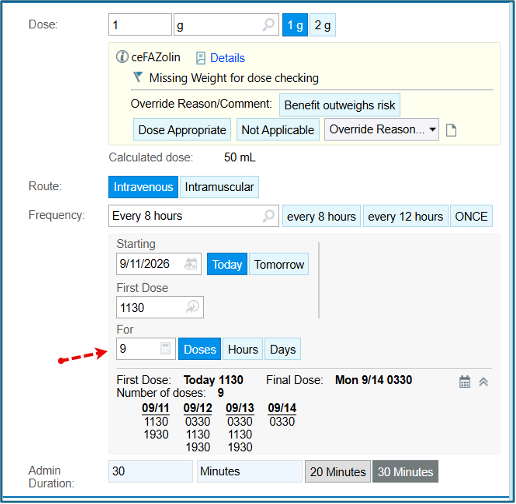Select the 1 g dose button
The height and width of the screenshot is (504, 516).
(295, 25)
